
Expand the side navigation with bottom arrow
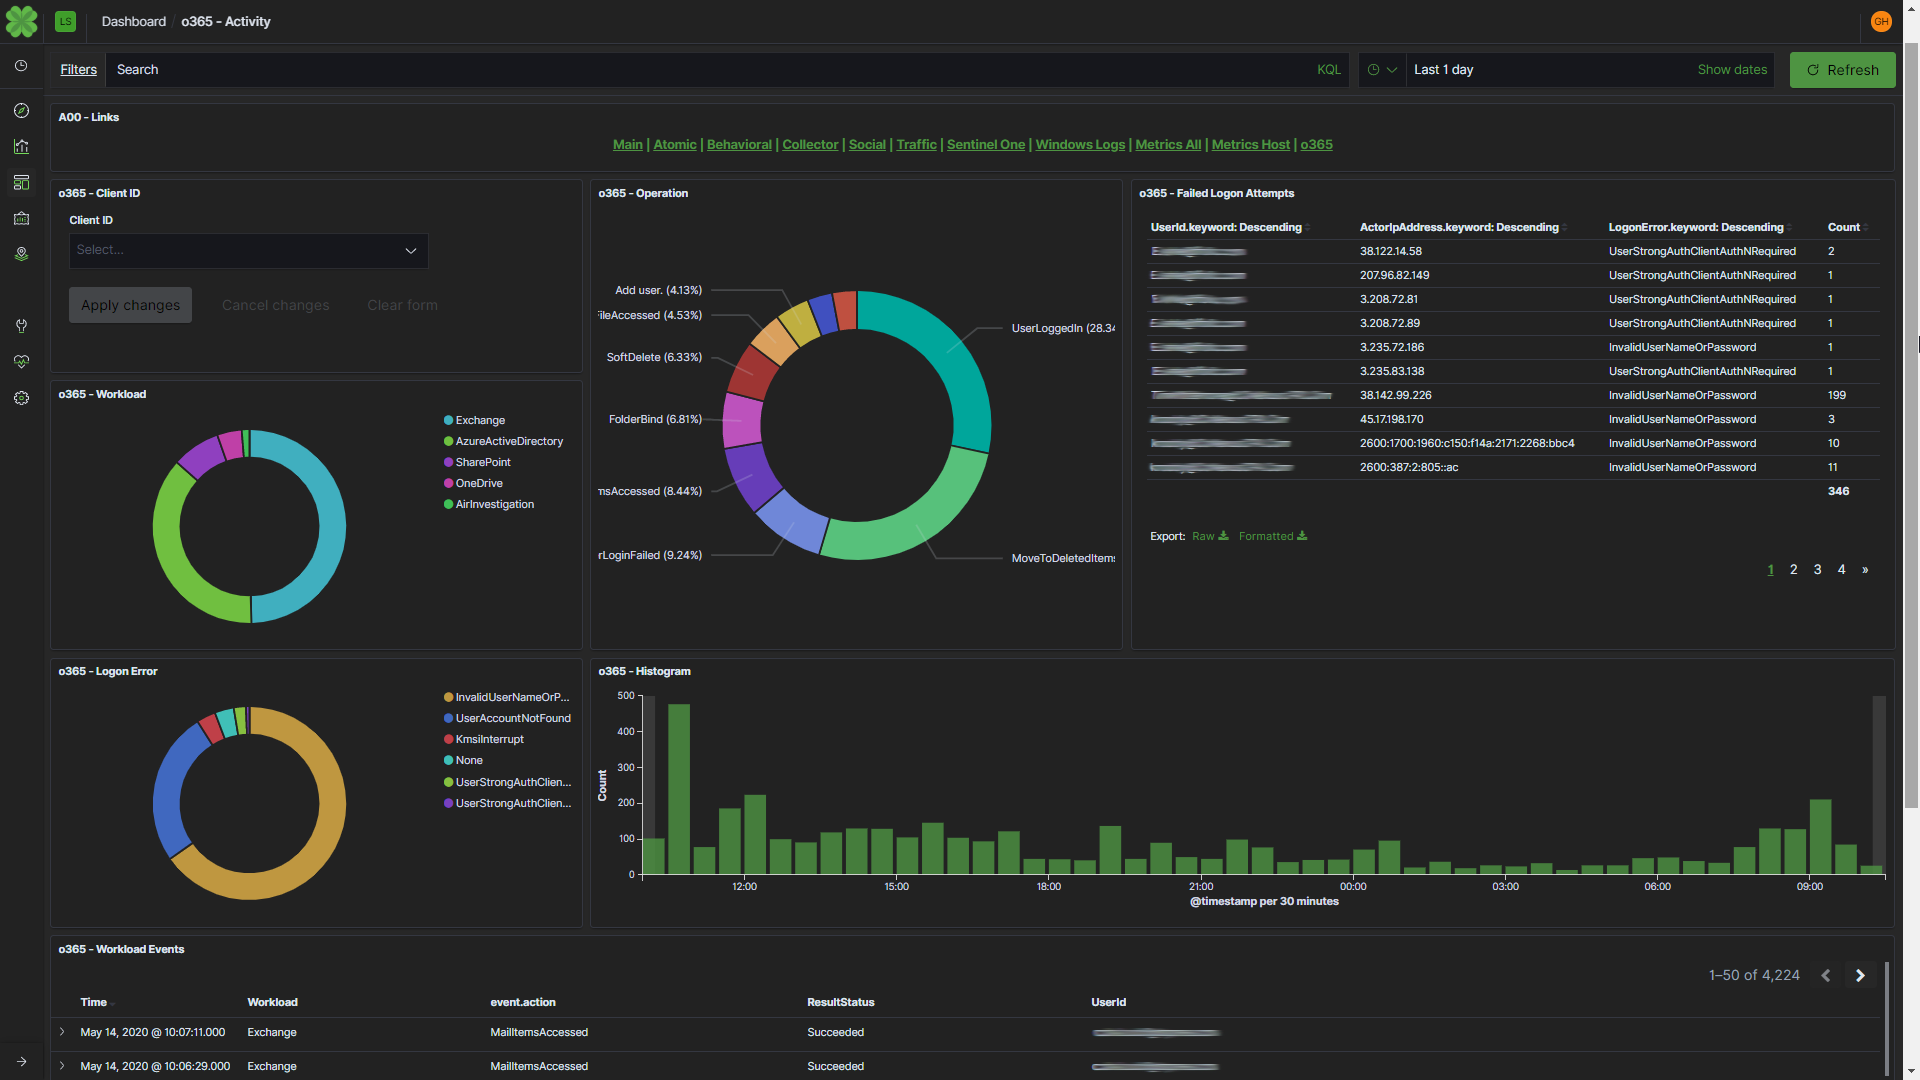(x=21, y=1061)
